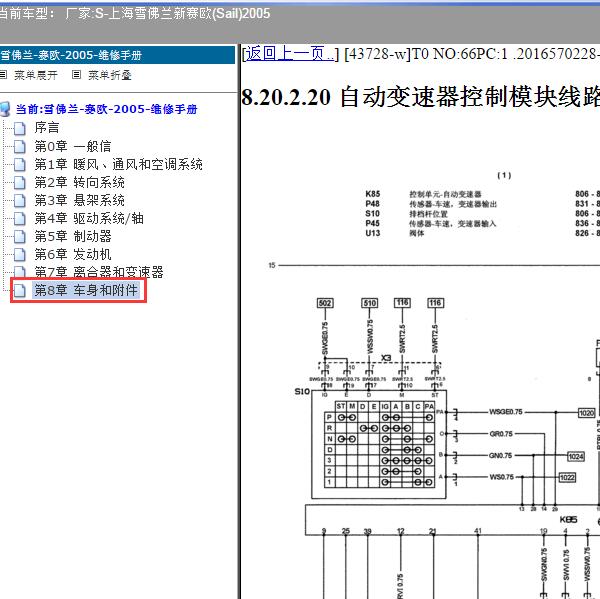Click the page icon beside 第0章
The image size is (600, 599).
coord(20,147)
